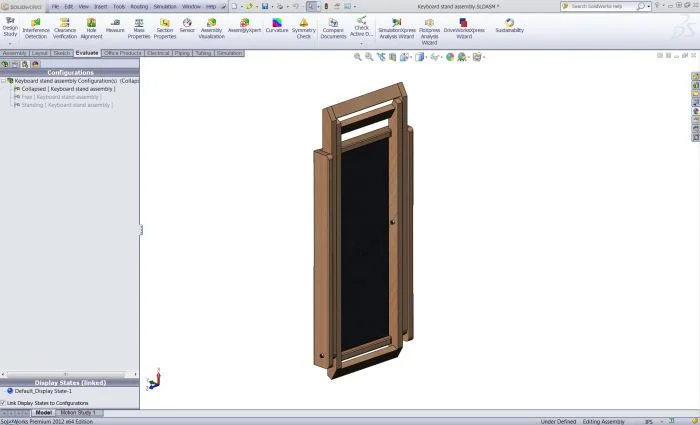Toggle Link Display States to Configurations checkbox
The image size is (700, 425).
point(4,403)
